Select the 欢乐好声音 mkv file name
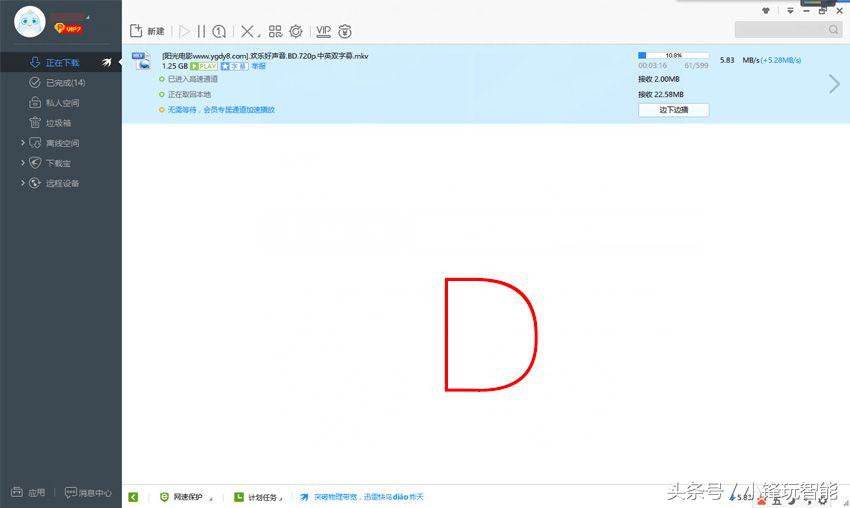This screenshot has height=508, width=850. (x=265, y=56)
